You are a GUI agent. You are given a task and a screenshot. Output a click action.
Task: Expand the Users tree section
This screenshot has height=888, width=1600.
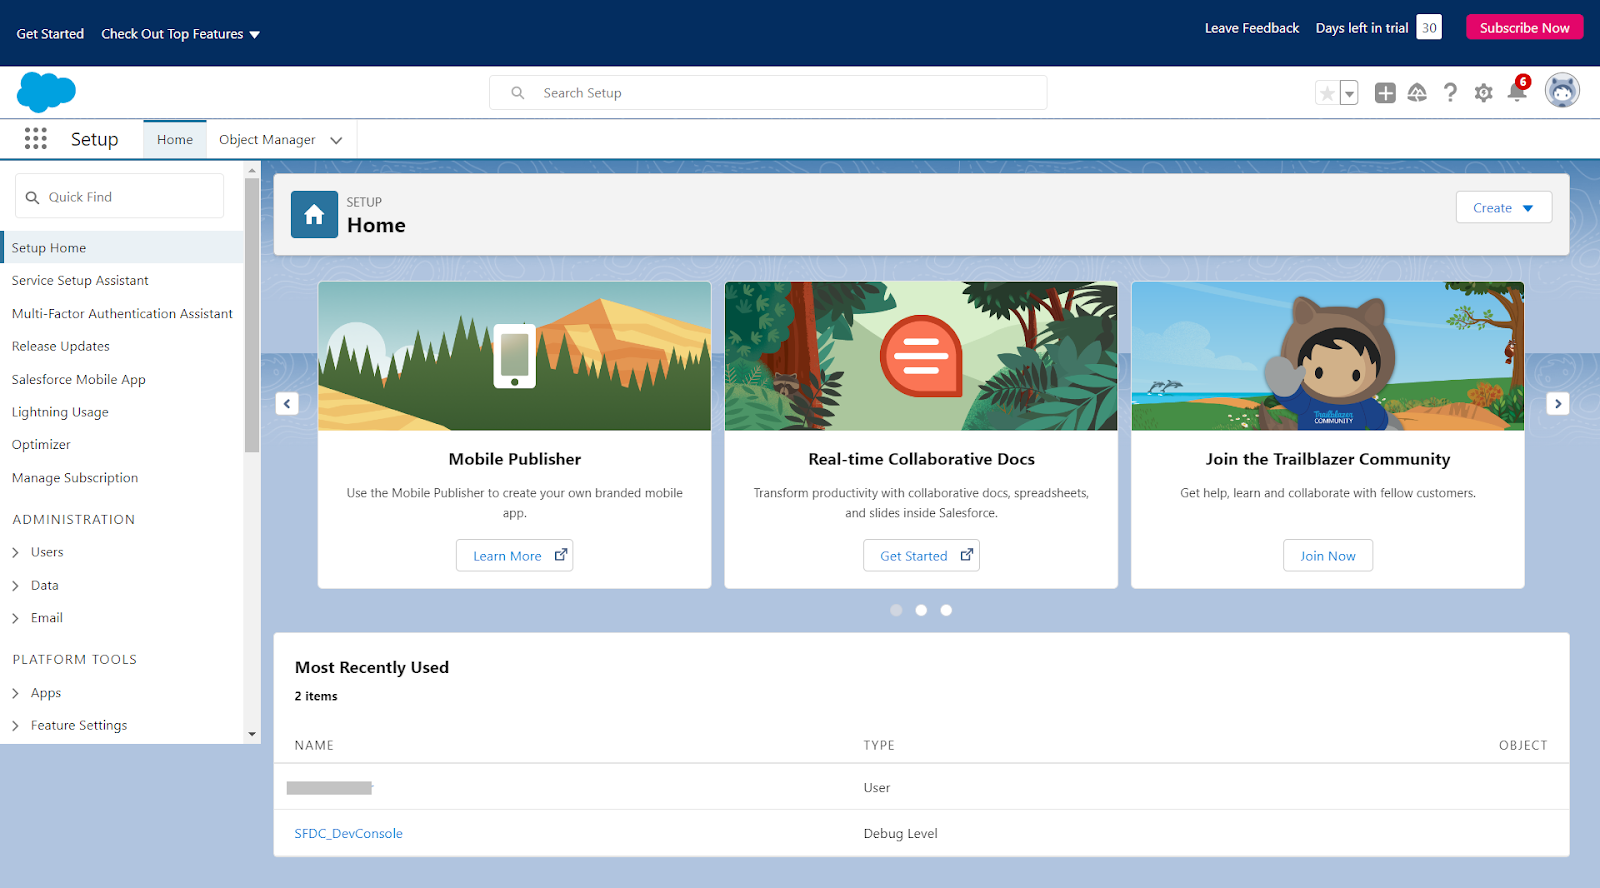pyautogui.click(x=16, y=552)
